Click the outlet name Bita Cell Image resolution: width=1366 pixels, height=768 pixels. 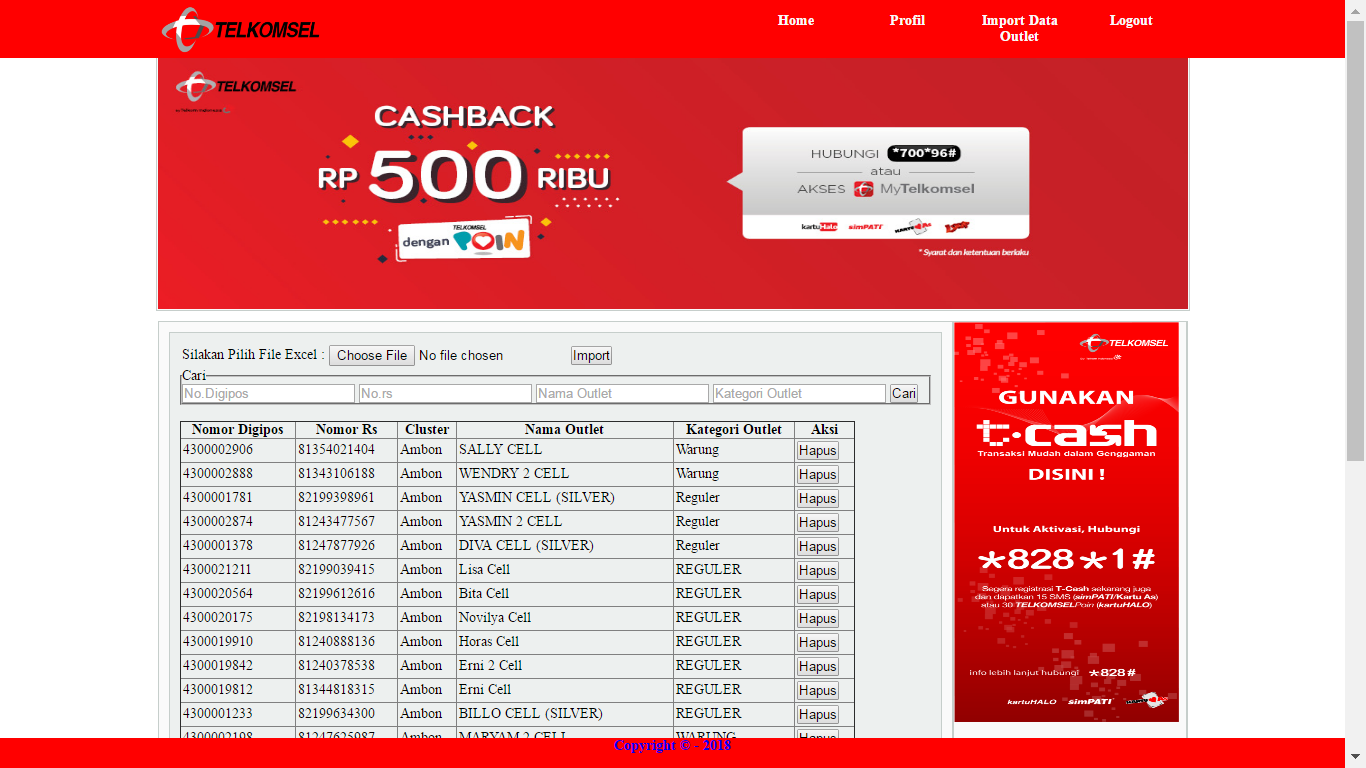tap(484, 594)
